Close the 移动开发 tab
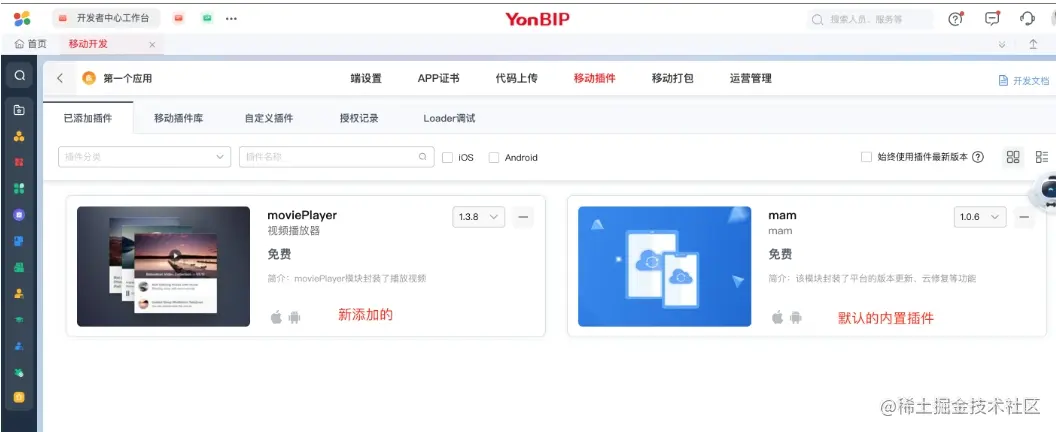The height and width of the screenshot is (432, 1056). (152, 44)
